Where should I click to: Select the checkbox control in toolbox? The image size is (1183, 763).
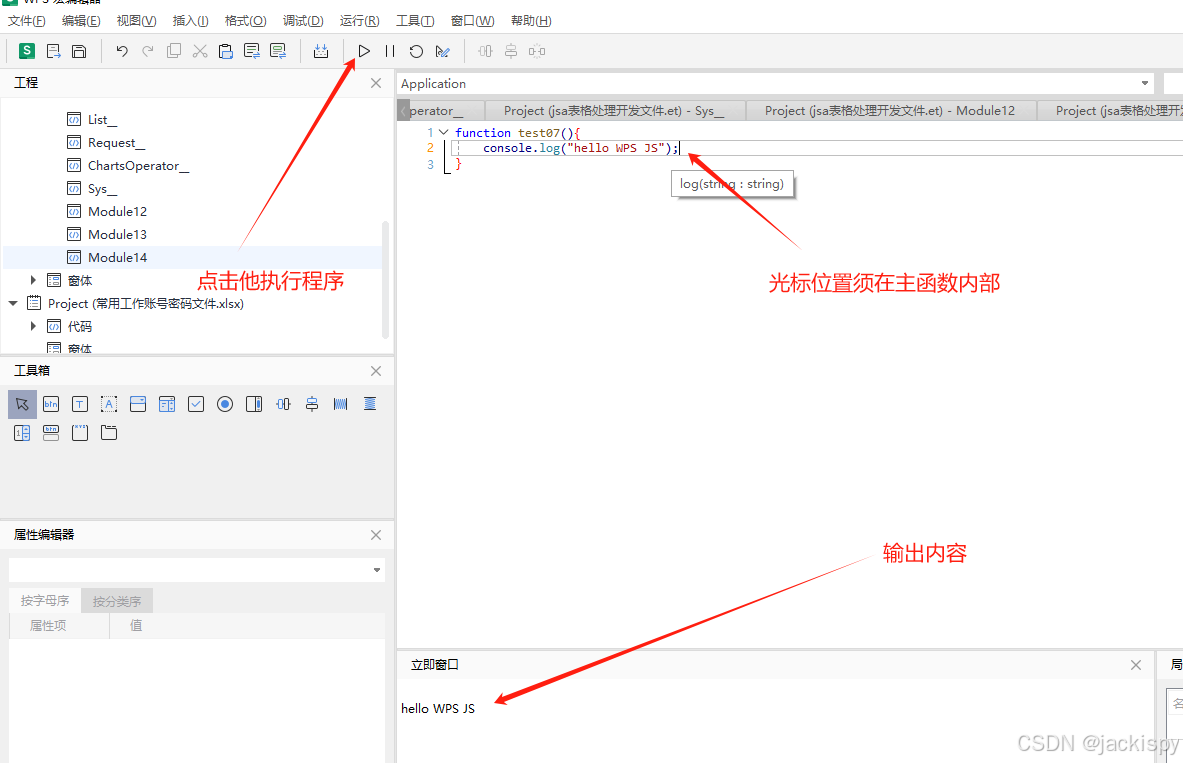[x=195, y=404]
